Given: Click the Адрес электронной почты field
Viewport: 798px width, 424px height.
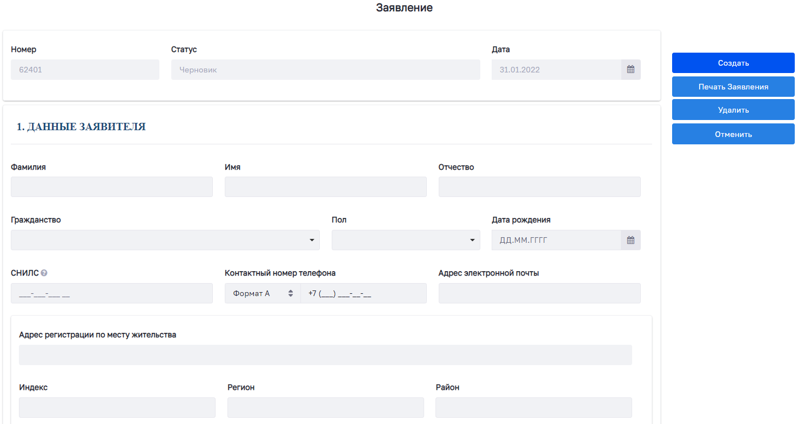Looking at the screenshot, I should [x=539, y=293].
